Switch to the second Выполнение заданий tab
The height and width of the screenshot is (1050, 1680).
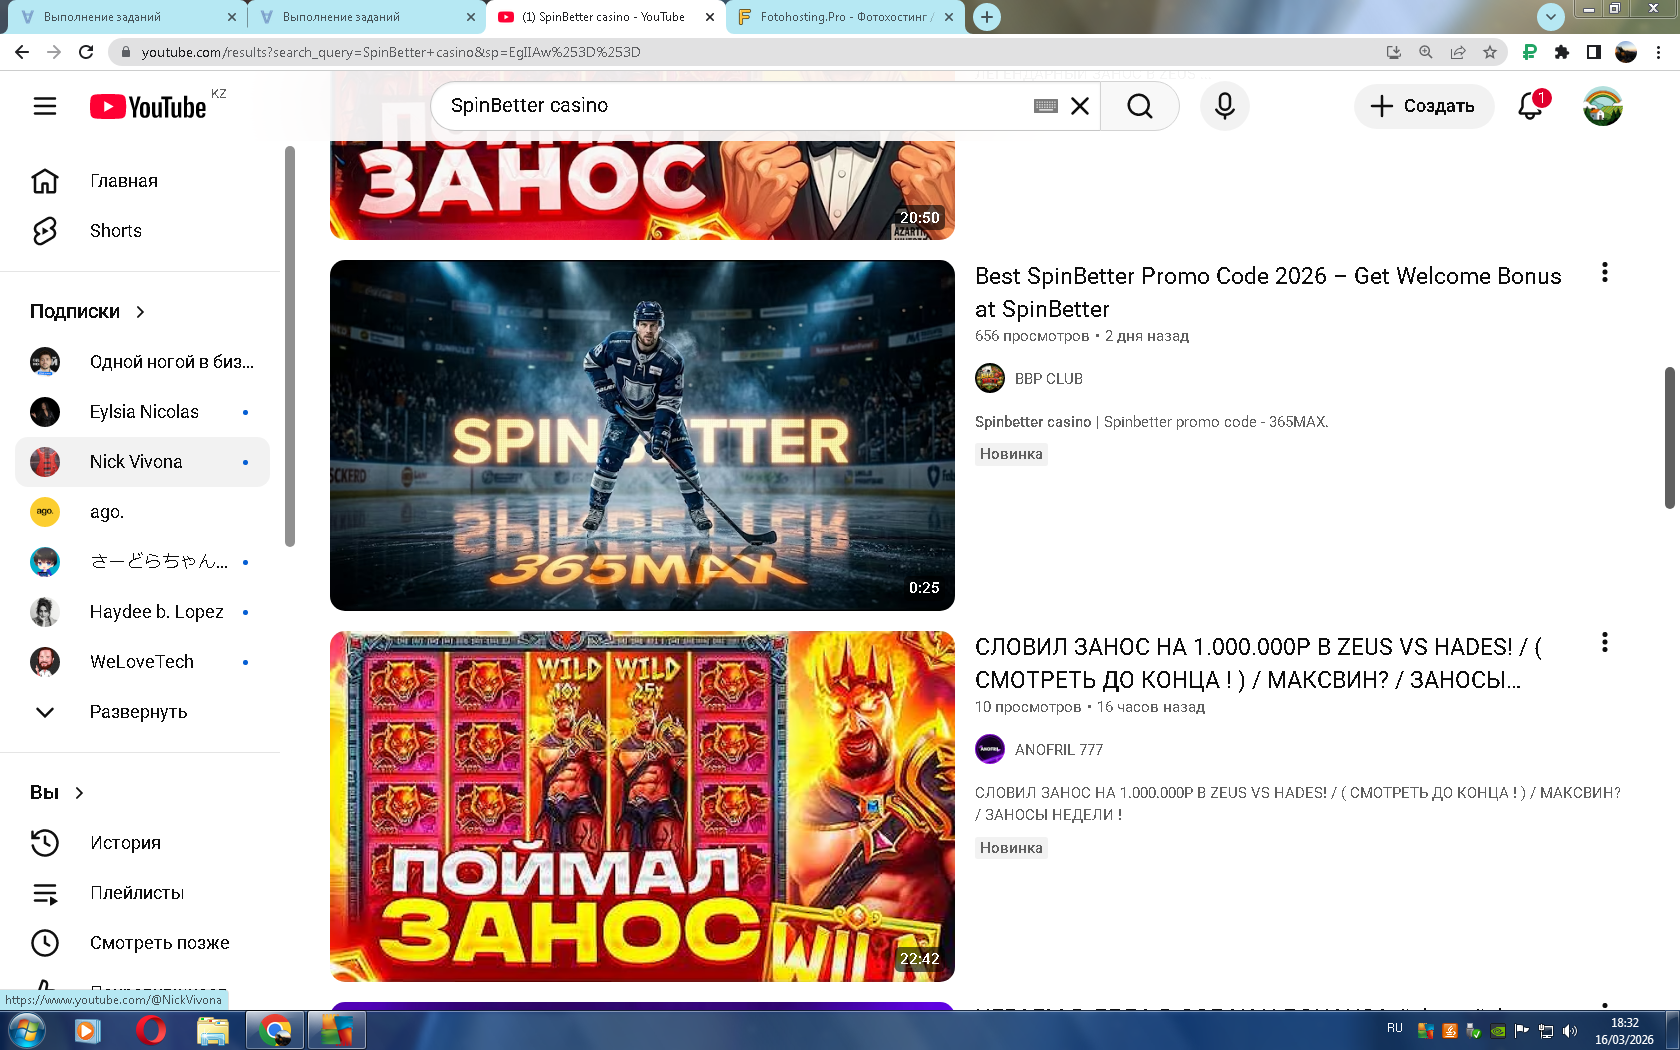(x=365, y=17)
